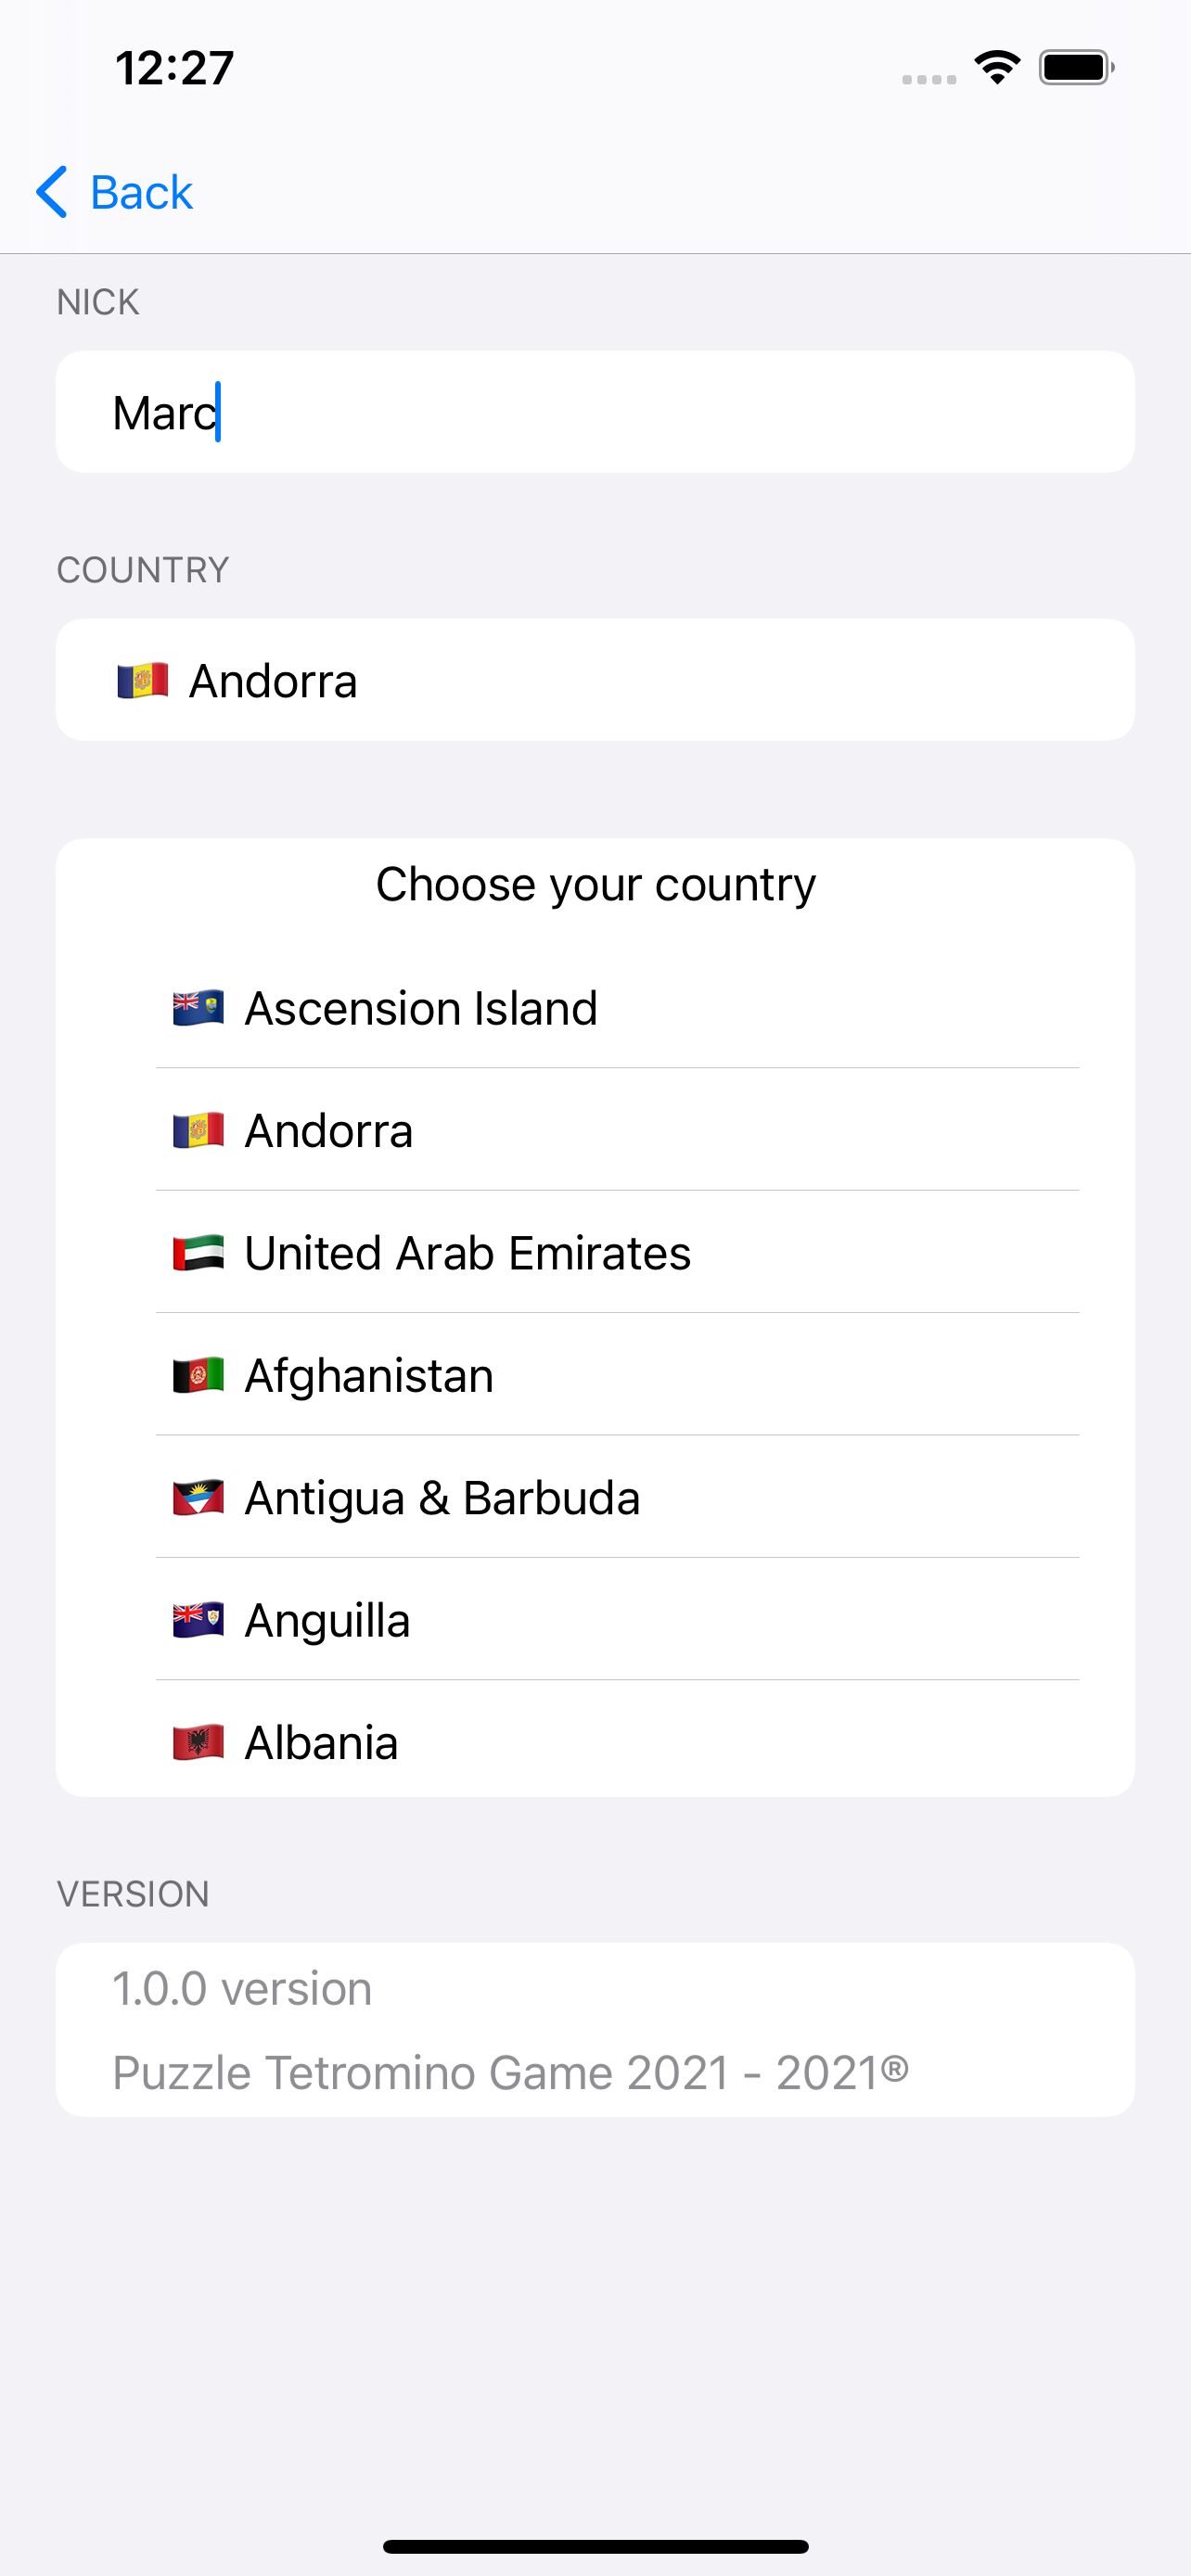Select Afghanistan from the list
The width and height of the screenshot is (1191, 2576).
click(618, 1376)
